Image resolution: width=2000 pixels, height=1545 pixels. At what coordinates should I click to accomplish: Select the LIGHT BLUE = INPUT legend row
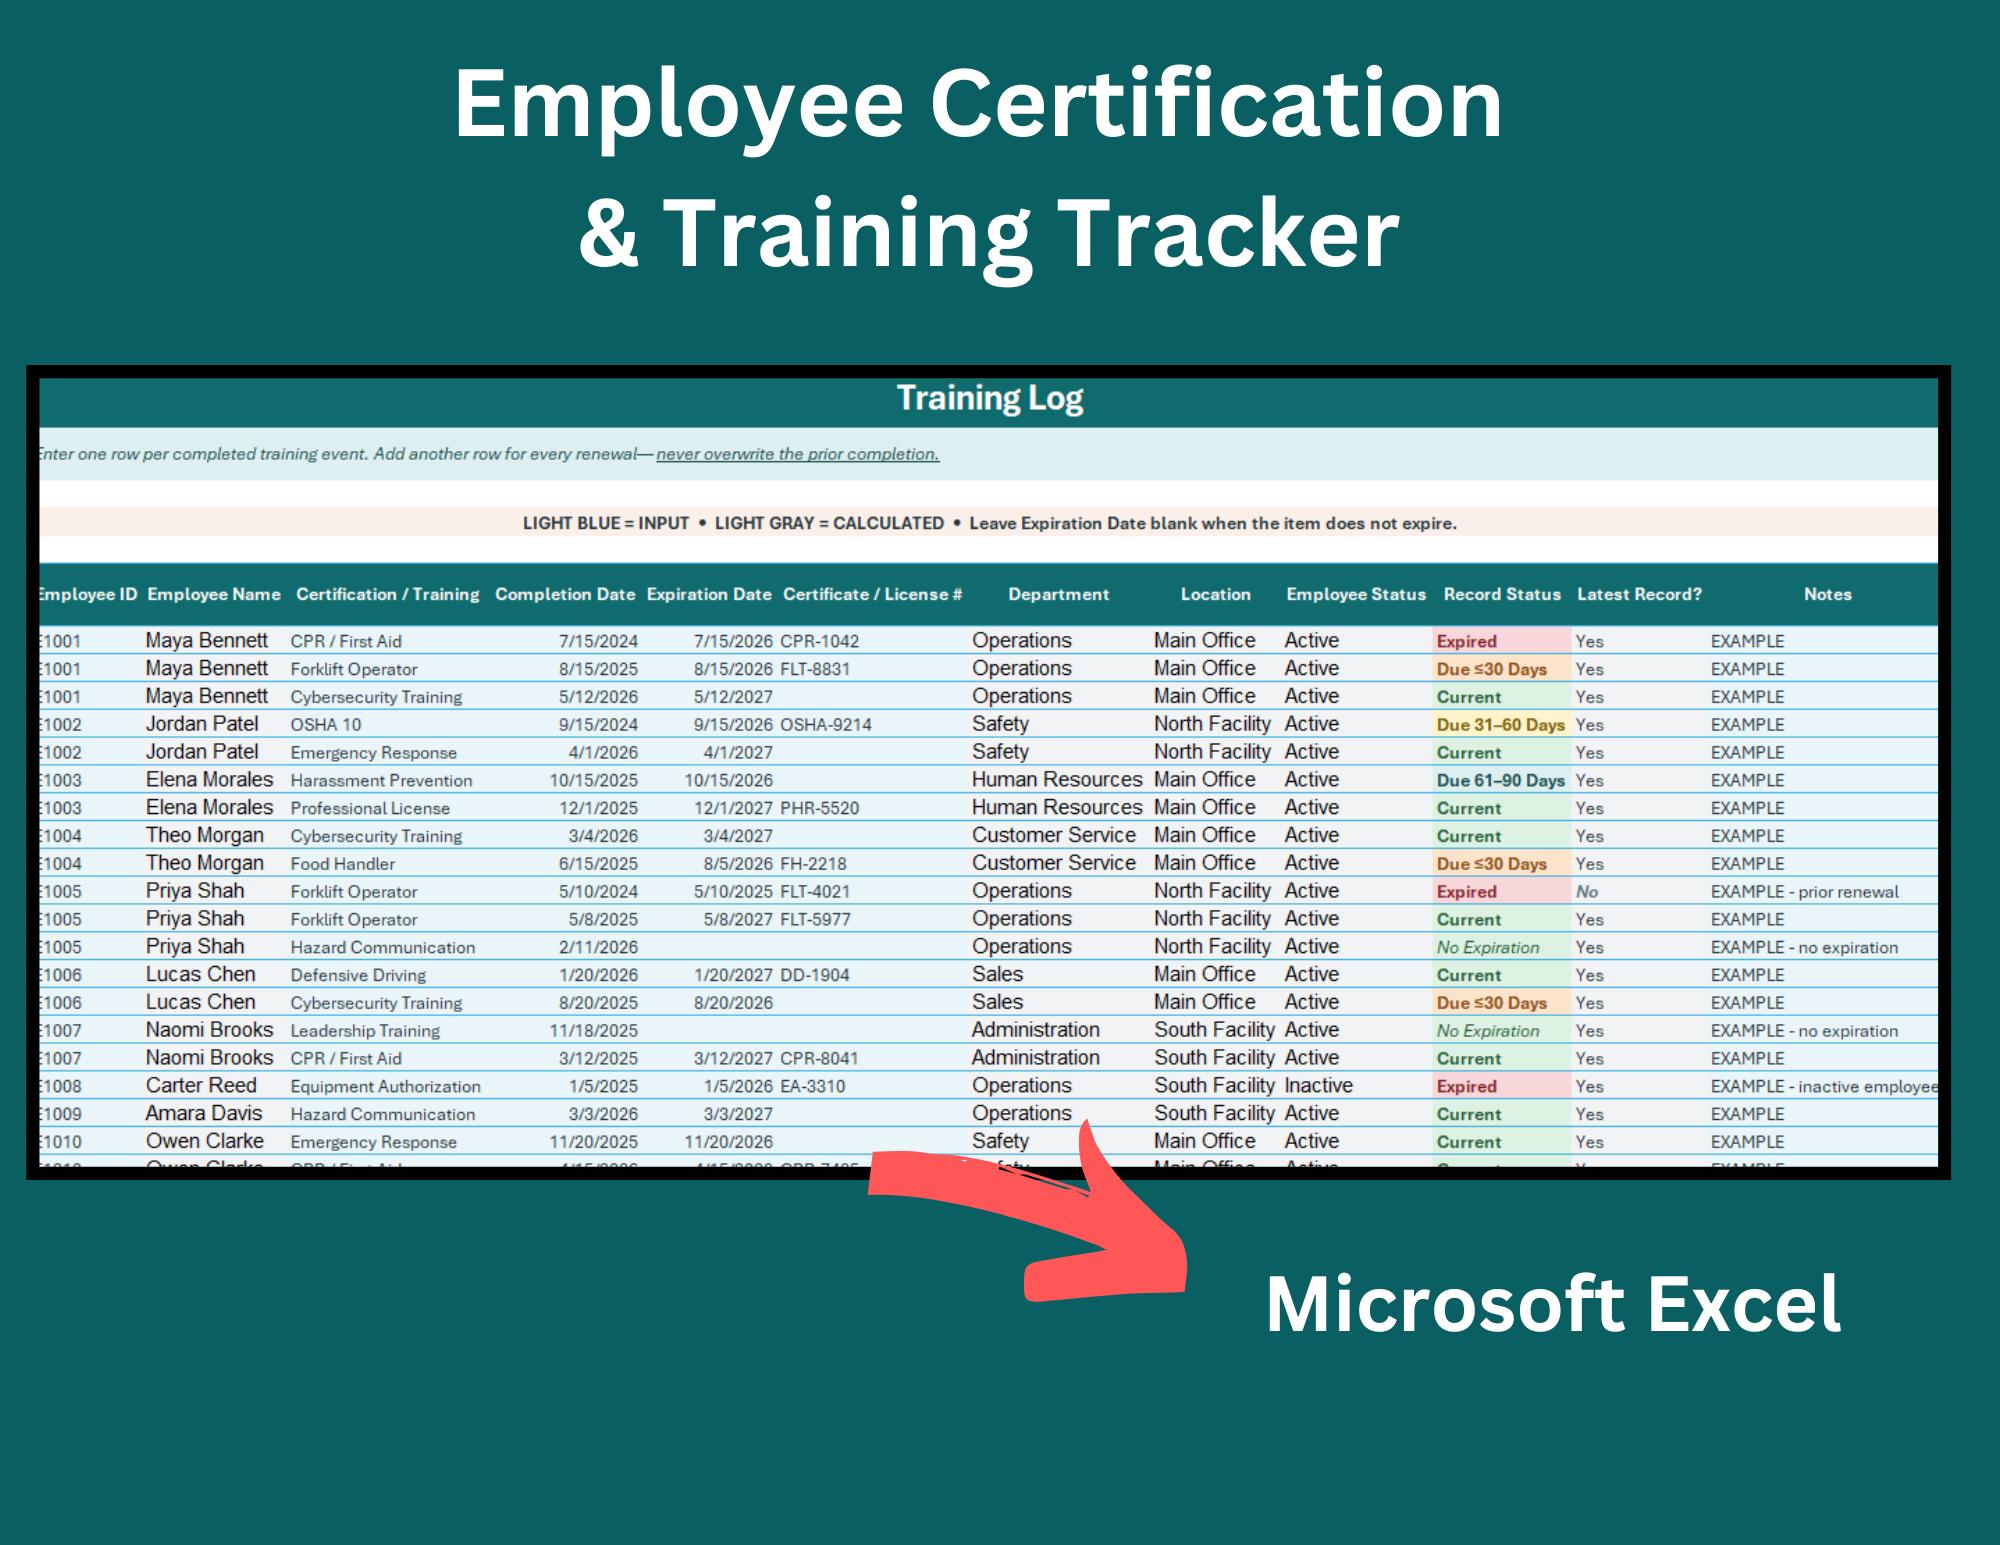click(989, 523)
